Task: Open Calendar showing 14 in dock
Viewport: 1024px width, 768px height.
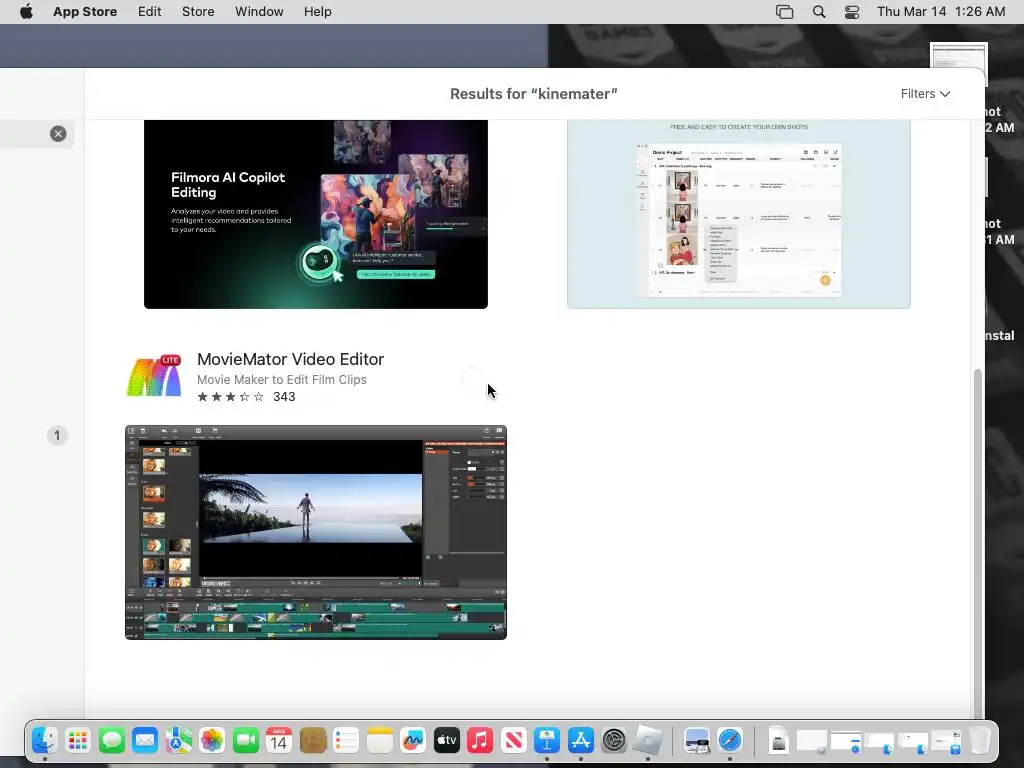Action: pos(279,741)
